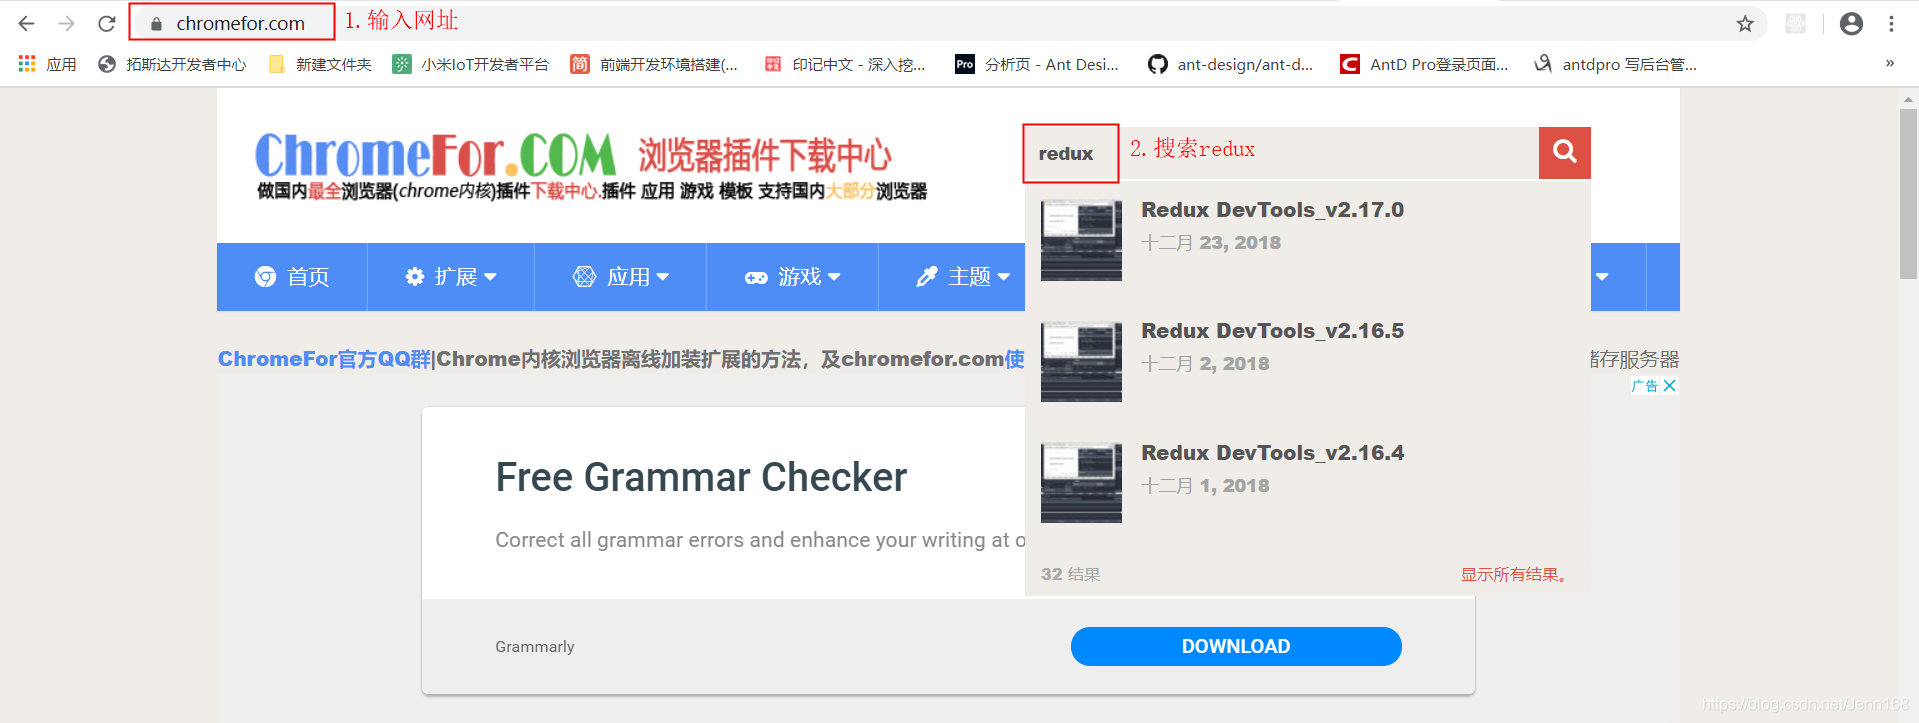Open the 应用 apps grid bookmark
Image resolution: width=1919 pixels, height=723 pixels.
coord(47,64)
